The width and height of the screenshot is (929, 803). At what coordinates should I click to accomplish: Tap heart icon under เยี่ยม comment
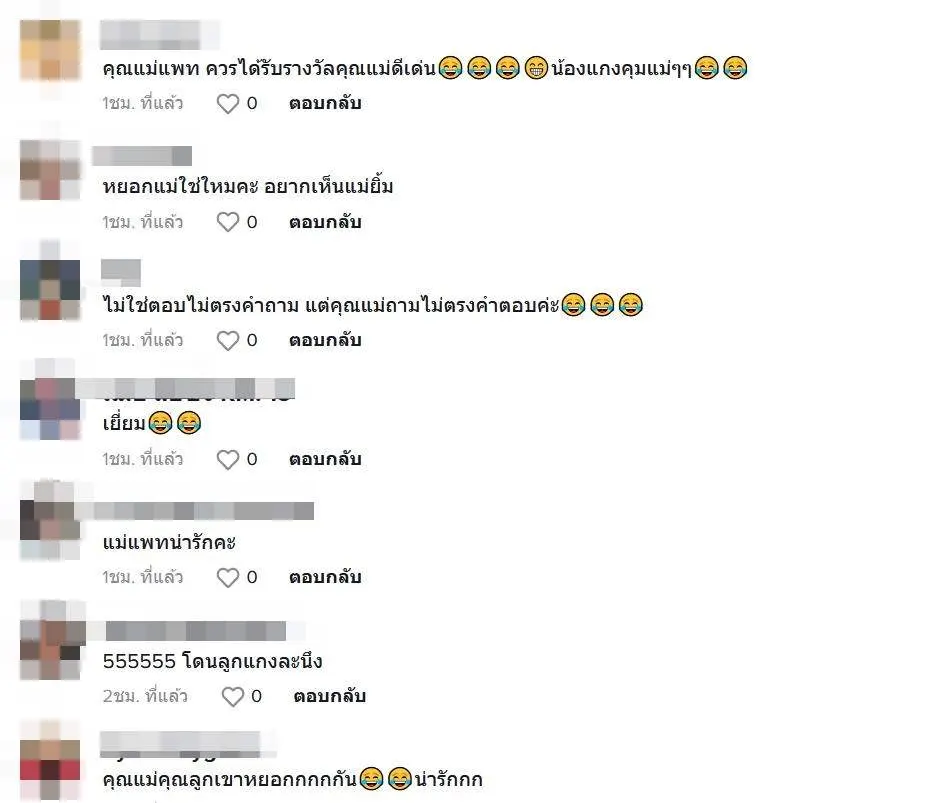(x=228, y=459)
